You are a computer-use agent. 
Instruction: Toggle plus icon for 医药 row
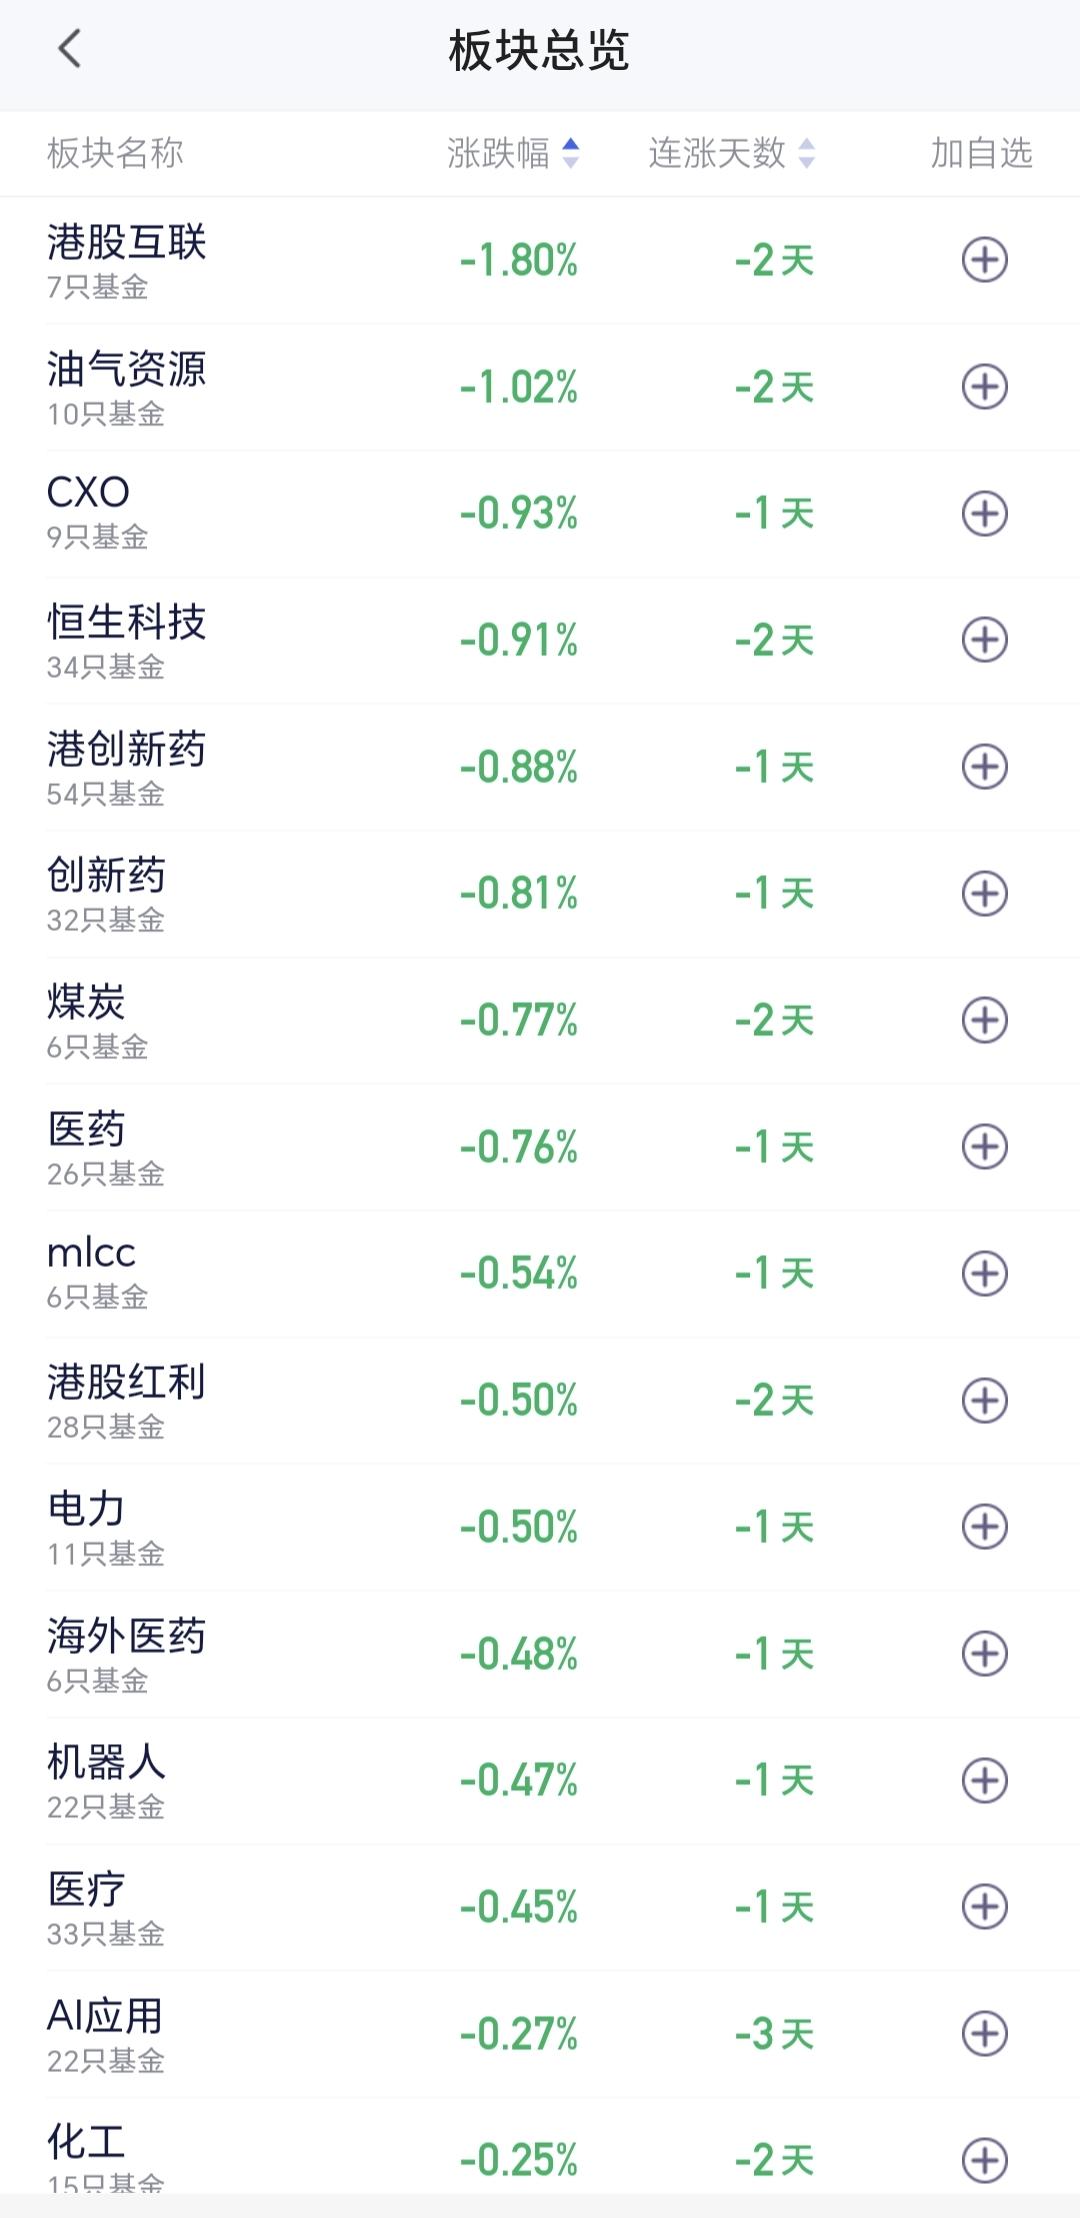(x=984, y=1147)
